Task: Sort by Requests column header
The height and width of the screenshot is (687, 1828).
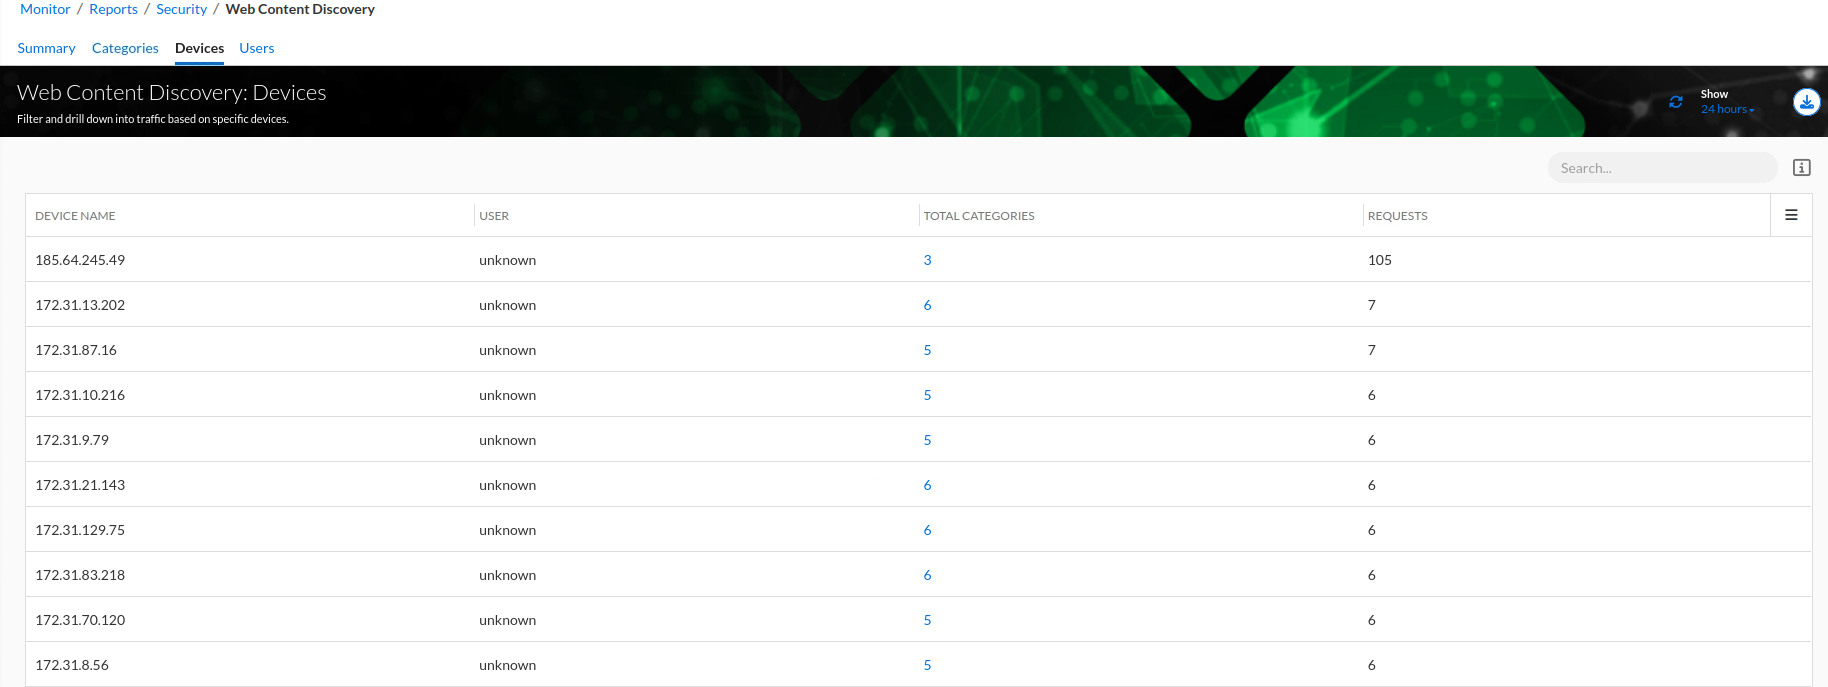Action: (1397, 216)
